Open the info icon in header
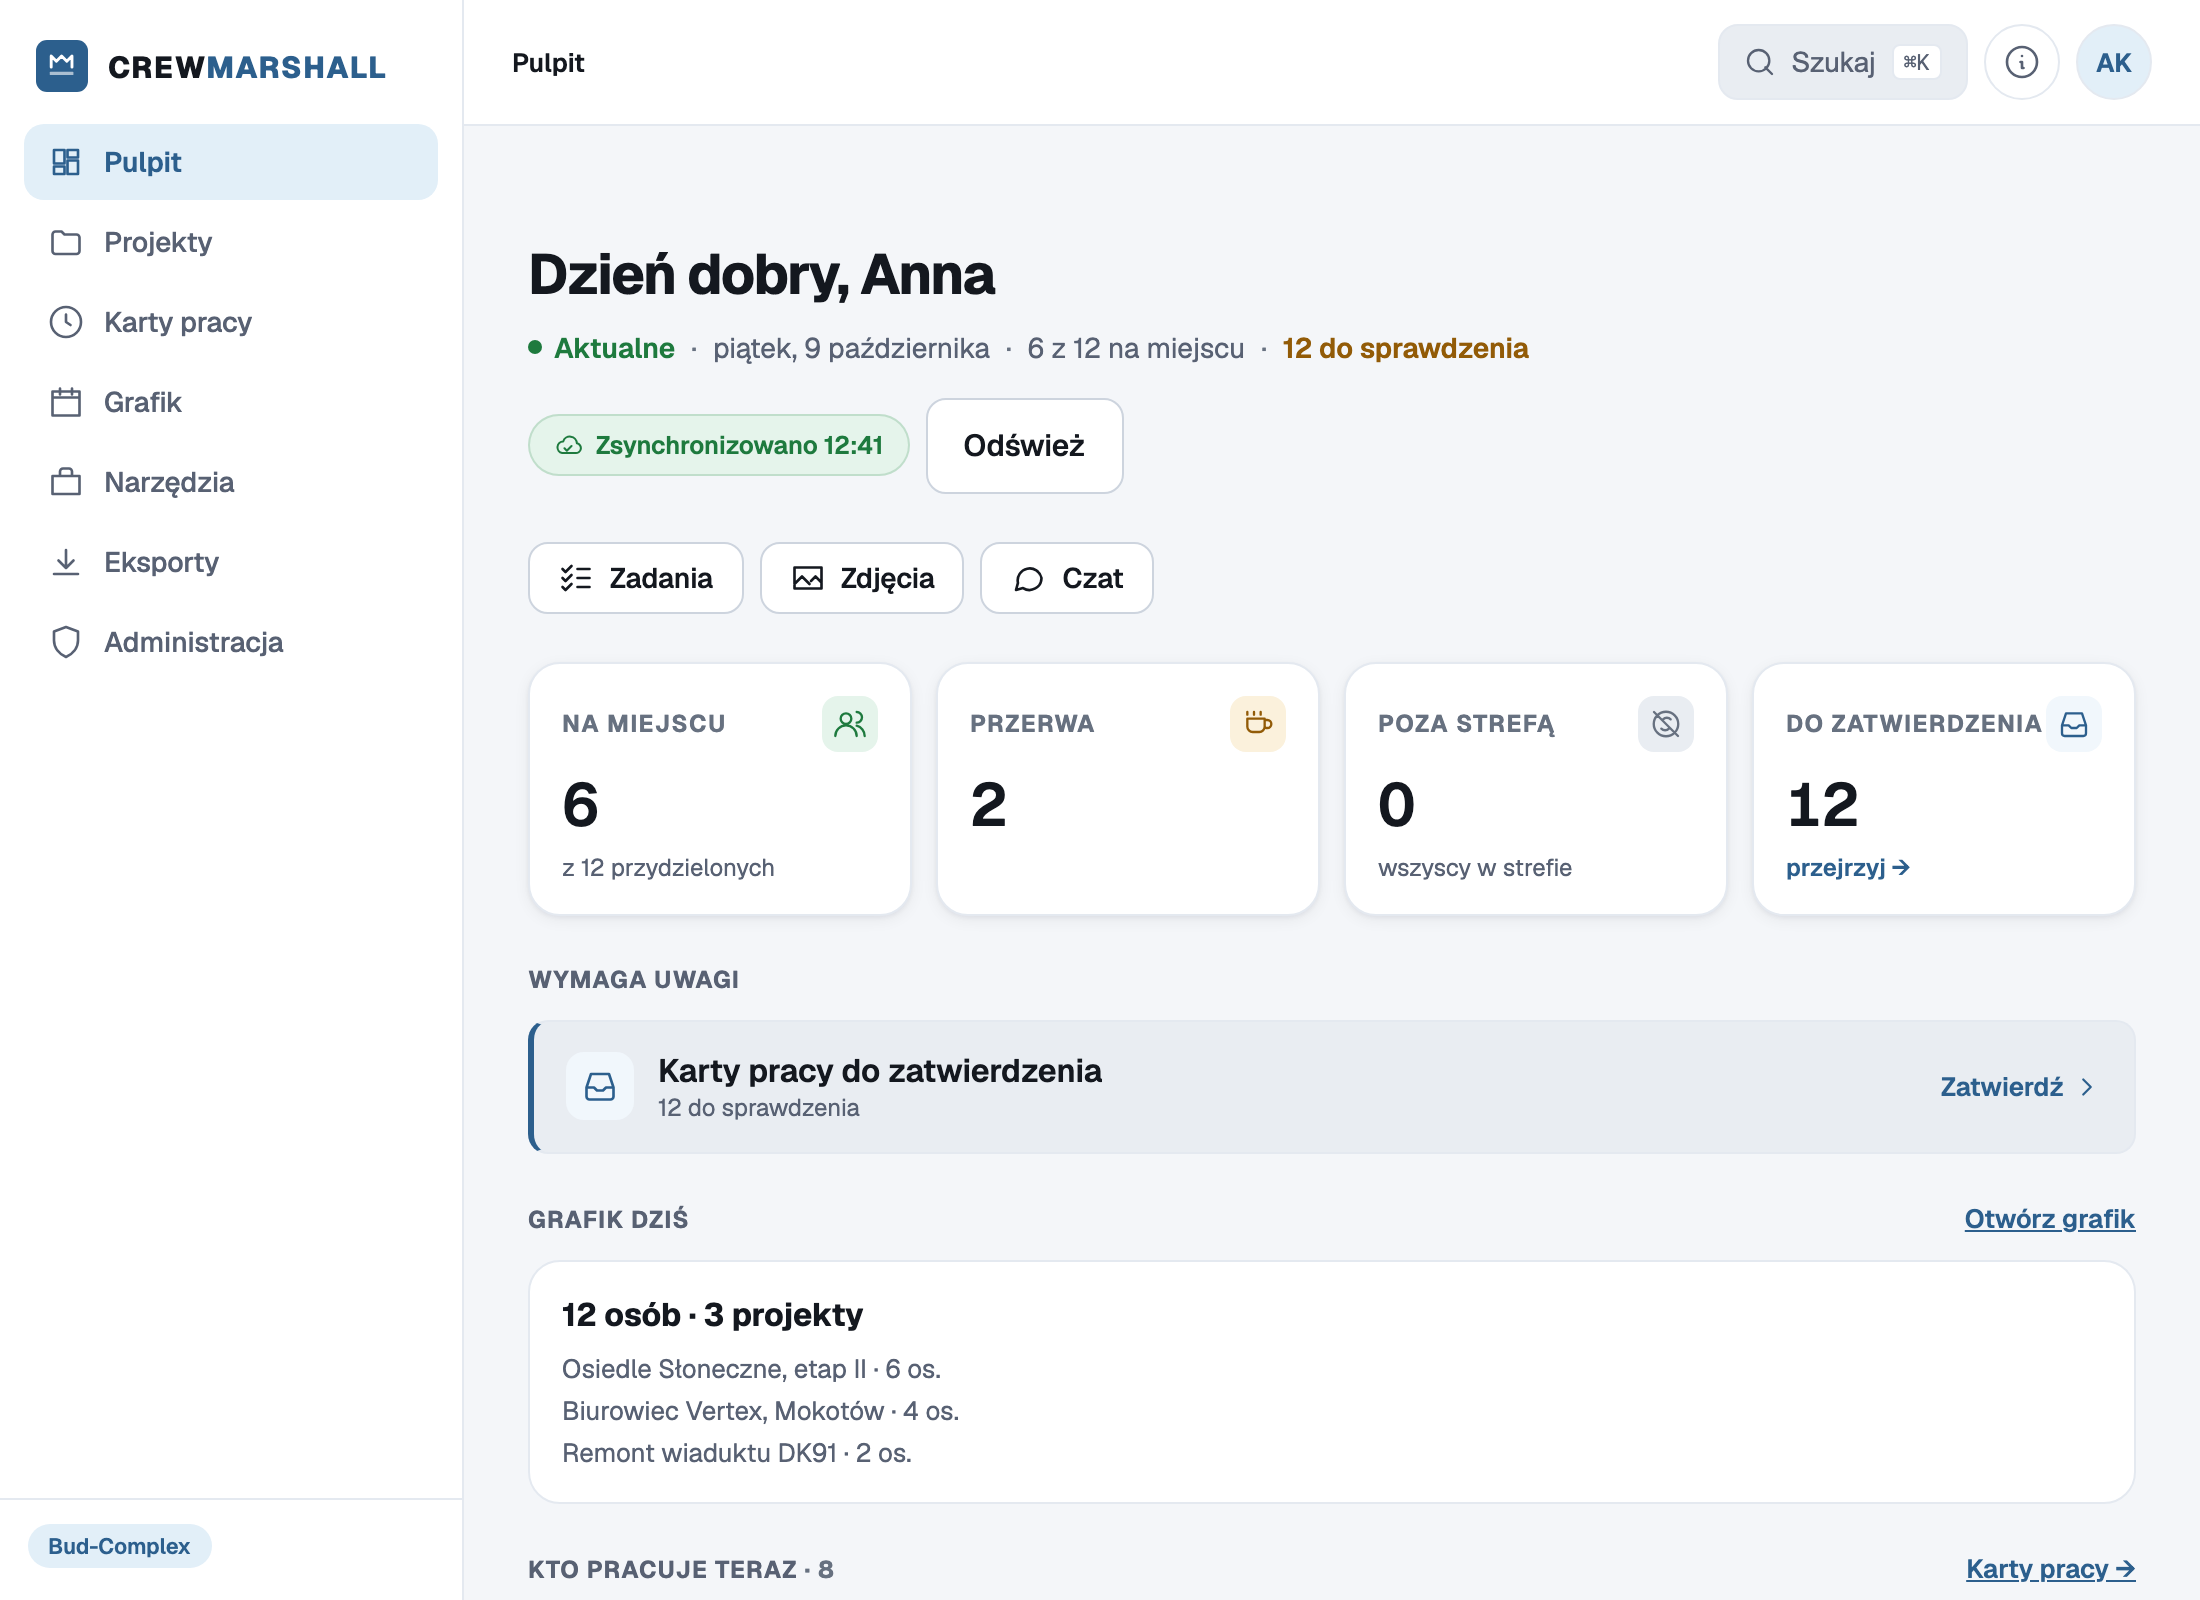Screen dimensions: 2200x1600 coord(2021,62)
